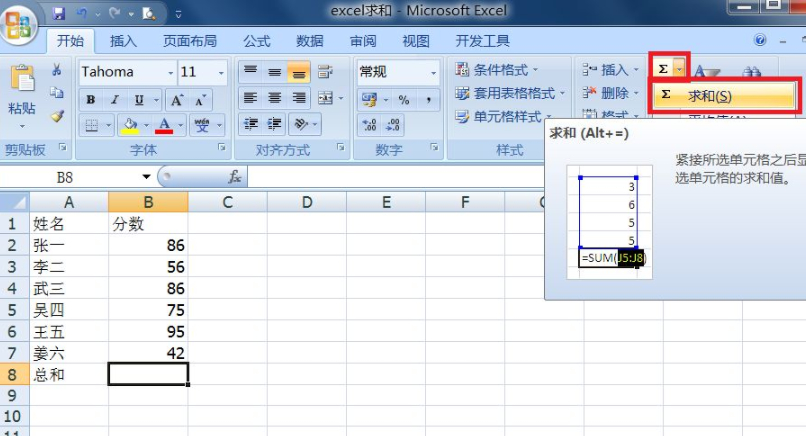
Task: Open the Name Box dropdown arrow
Action: (x=146, y=177)
